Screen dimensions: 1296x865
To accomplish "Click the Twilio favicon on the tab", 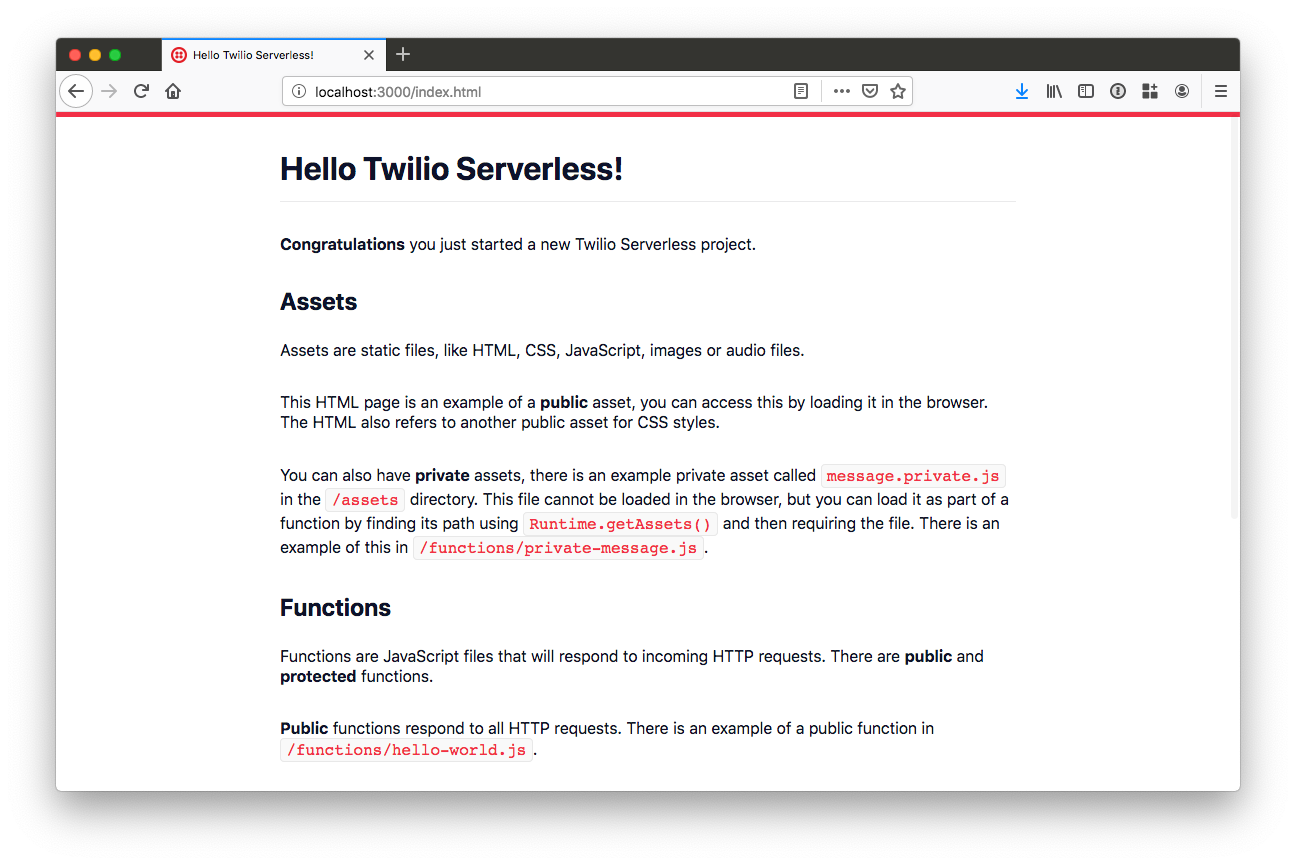I will coord(179,55).
